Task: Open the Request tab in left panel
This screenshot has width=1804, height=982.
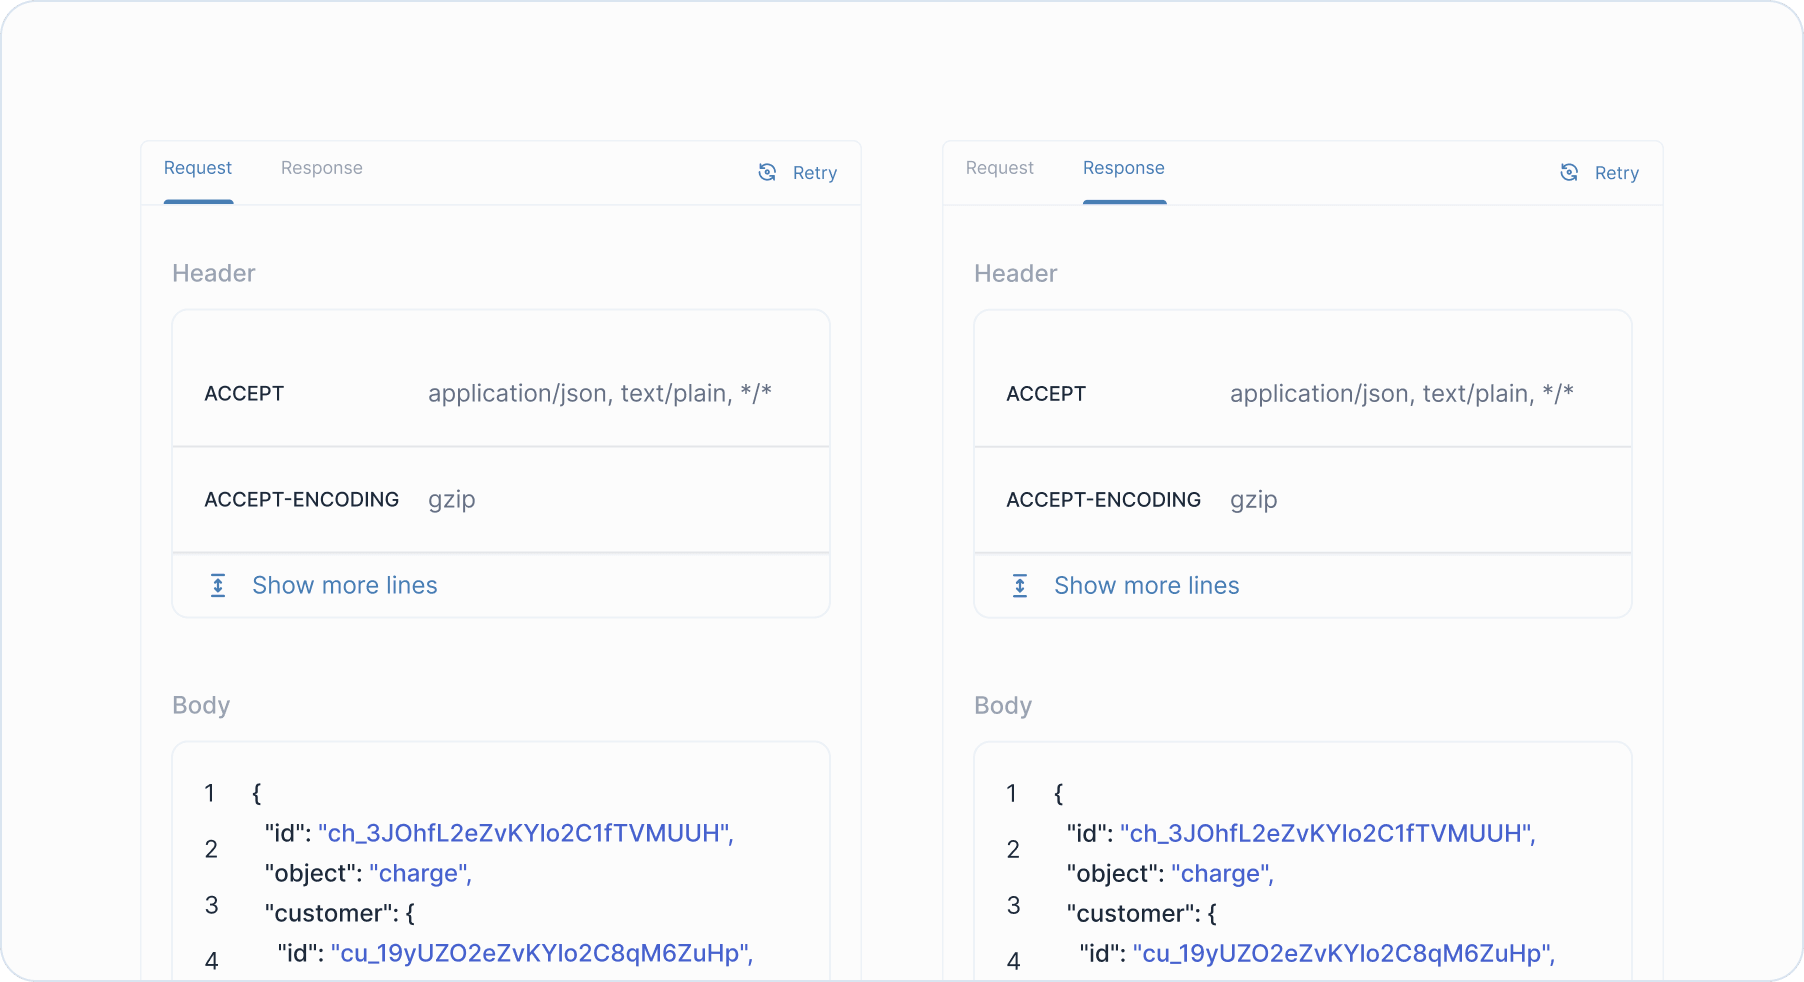Action: coord(198,168)
